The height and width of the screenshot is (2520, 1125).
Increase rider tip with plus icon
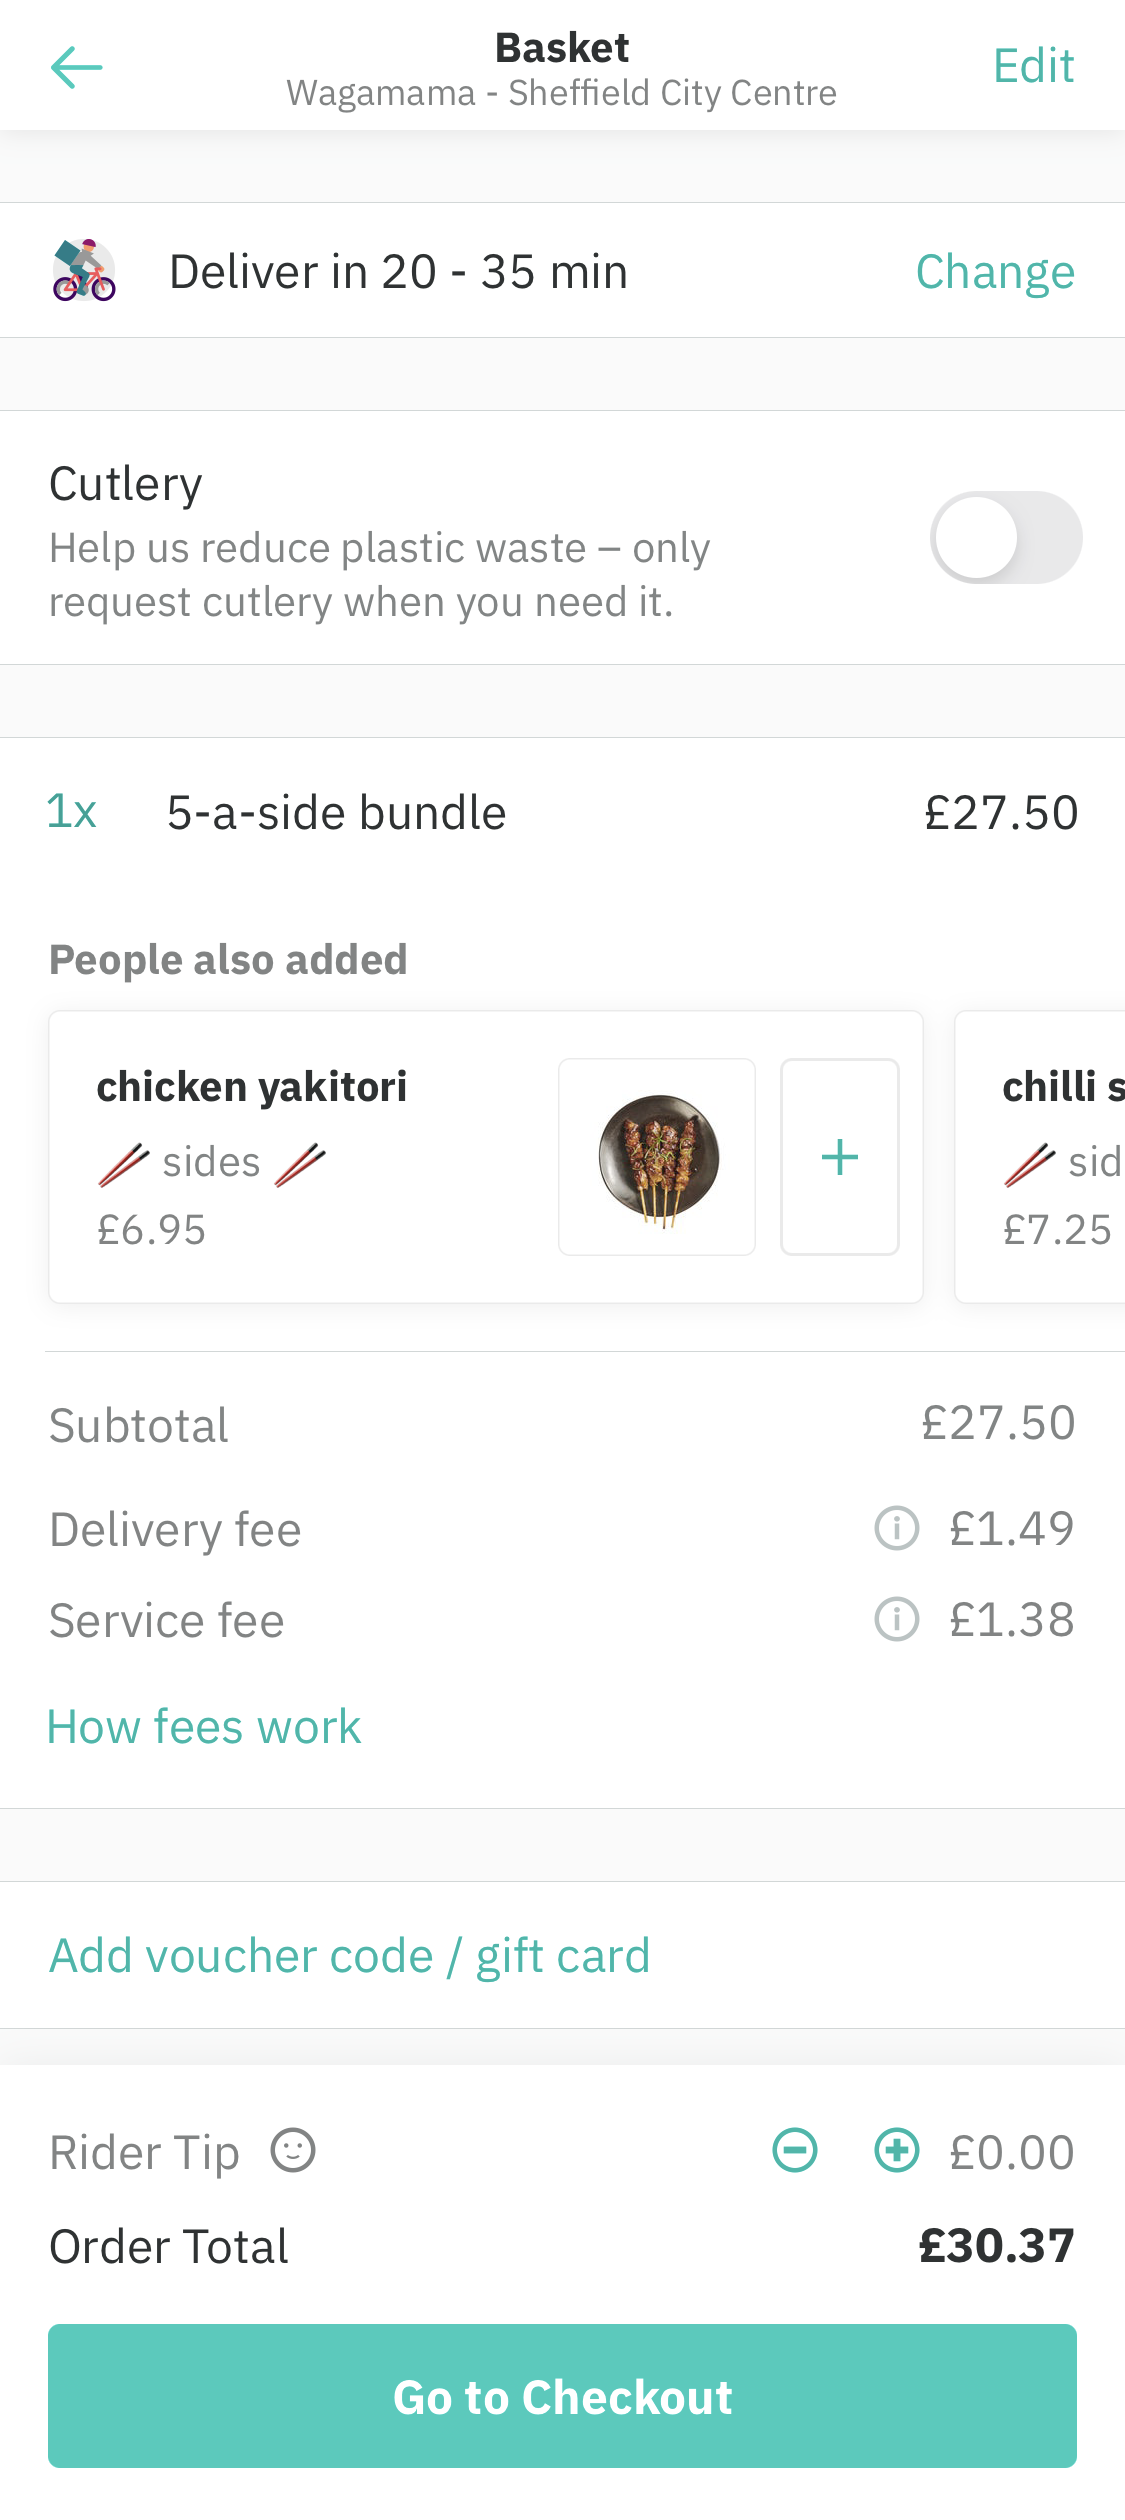[x=895, y=2151]
